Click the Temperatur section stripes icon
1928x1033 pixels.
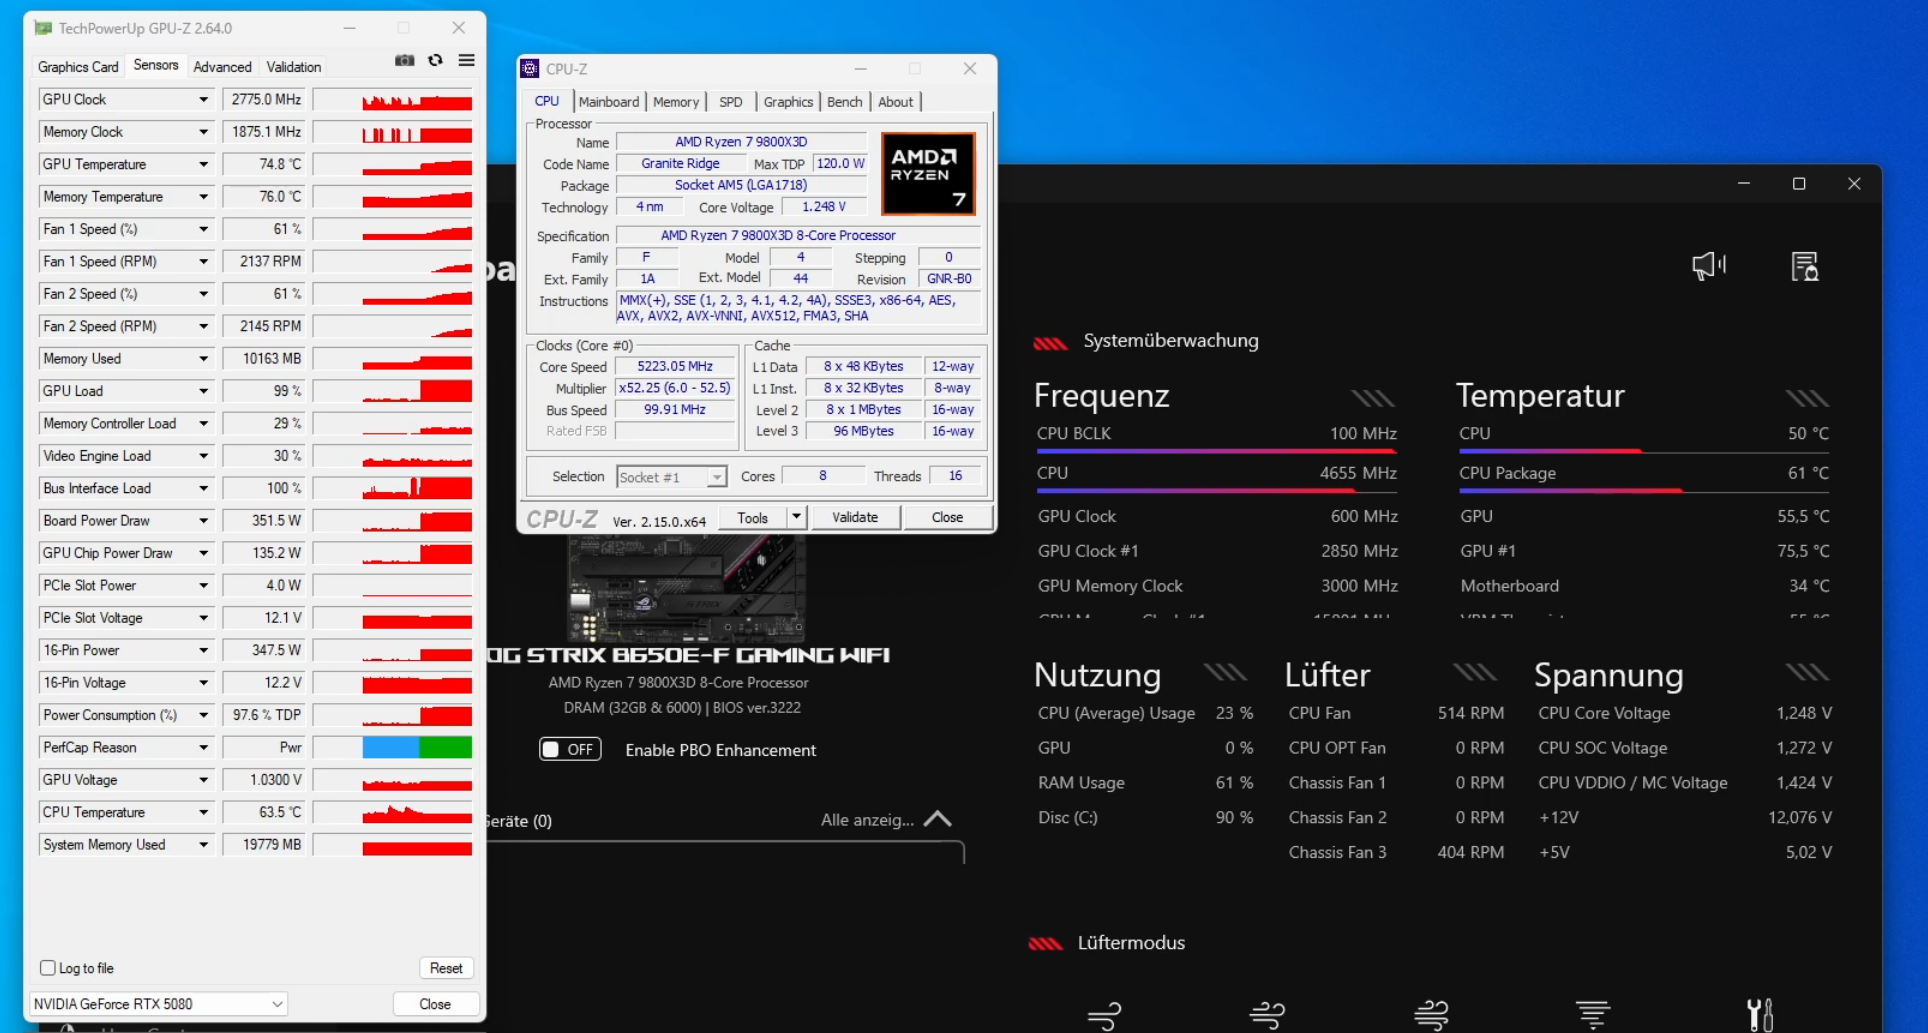click(1807, 398)
